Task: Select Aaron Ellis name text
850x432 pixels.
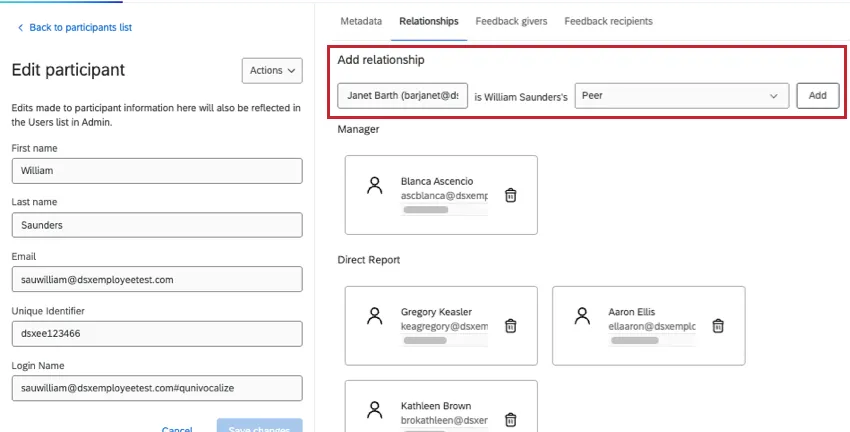Action: pos(632,312)
